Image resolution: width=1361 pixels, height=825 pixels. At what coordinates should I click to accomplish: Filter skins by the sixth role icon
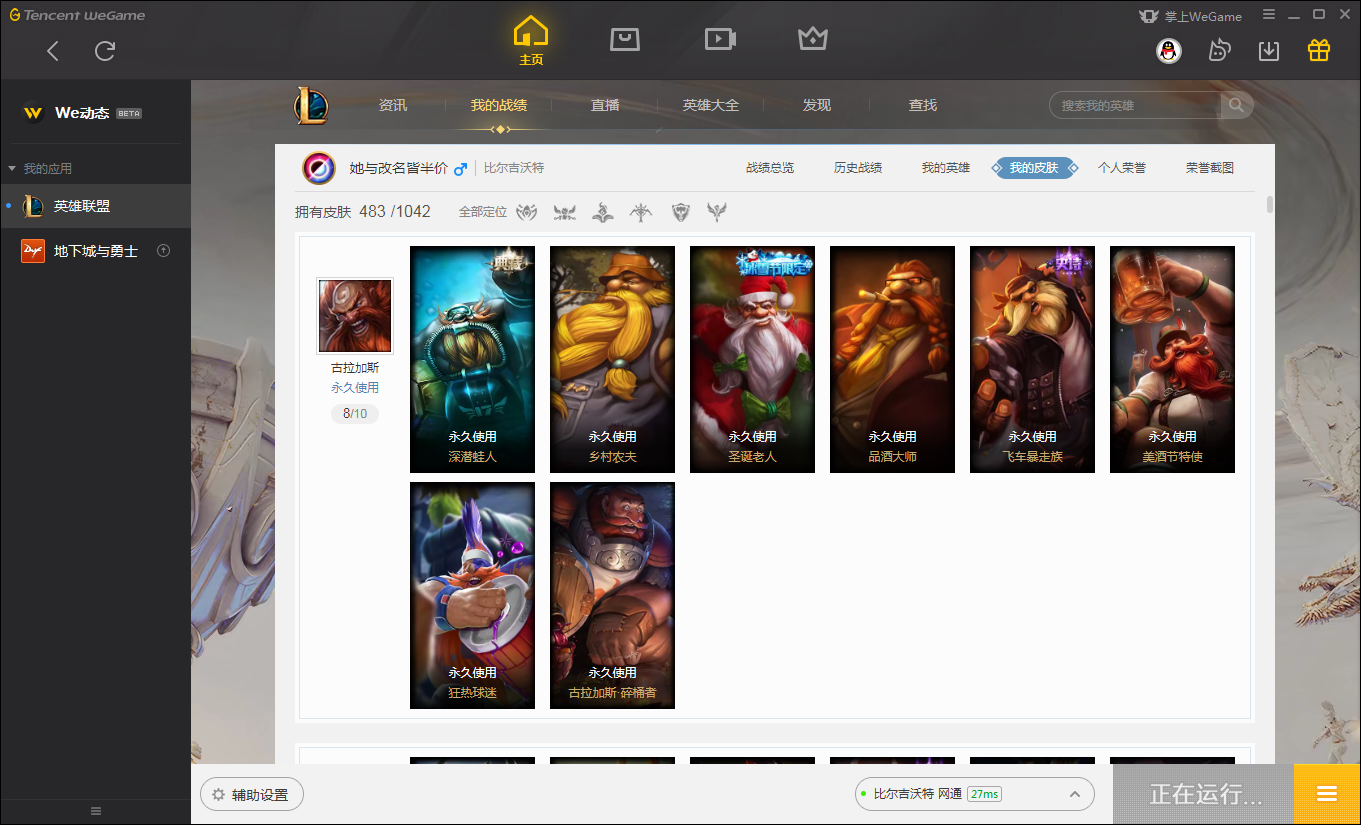click(x=717, y=212)
